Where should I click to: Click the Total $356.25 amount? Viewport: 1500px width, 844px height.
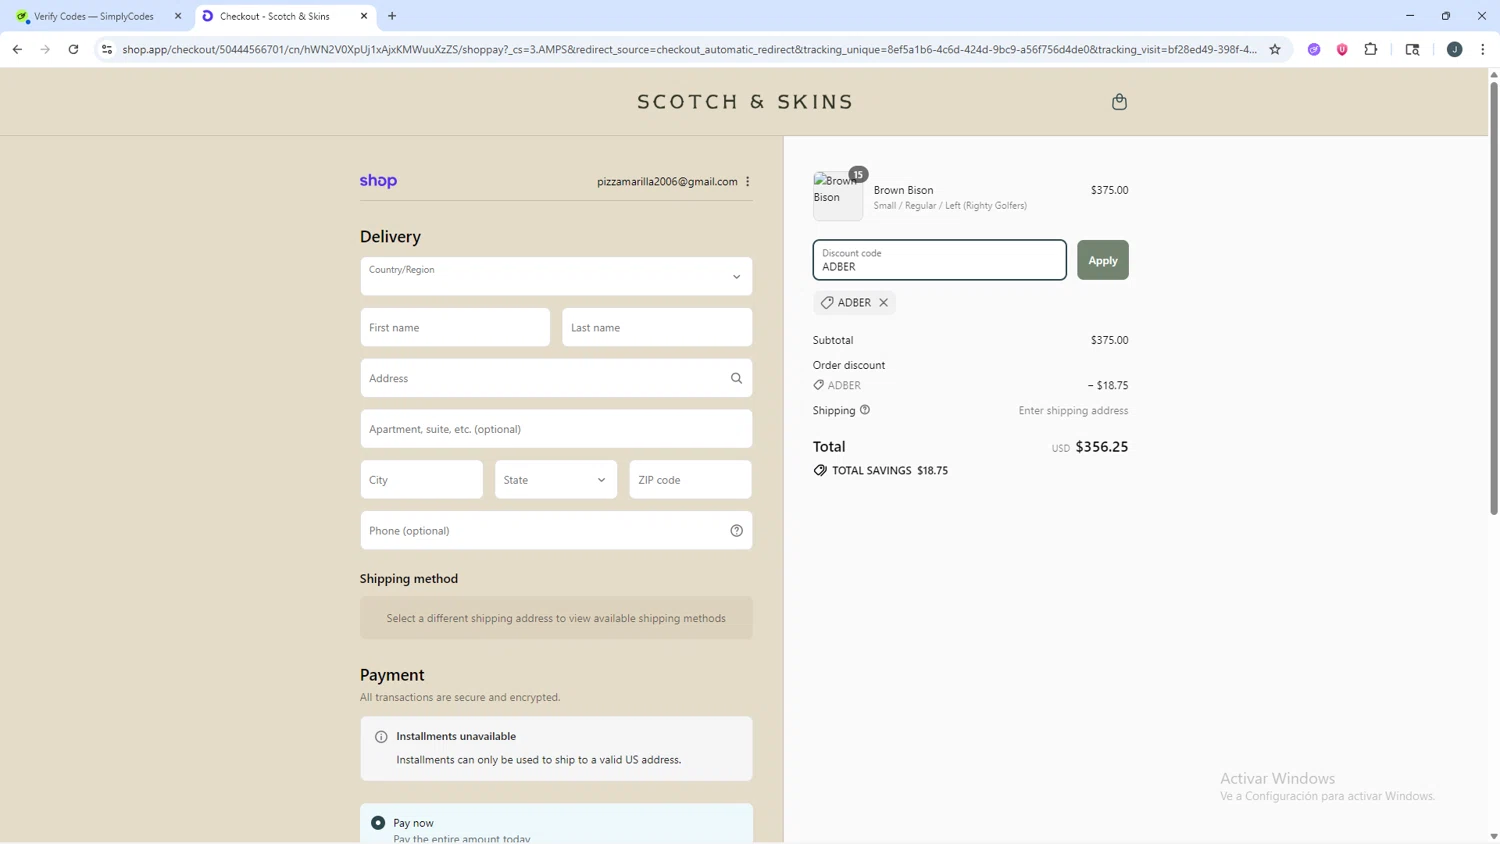click(1101, 447)
